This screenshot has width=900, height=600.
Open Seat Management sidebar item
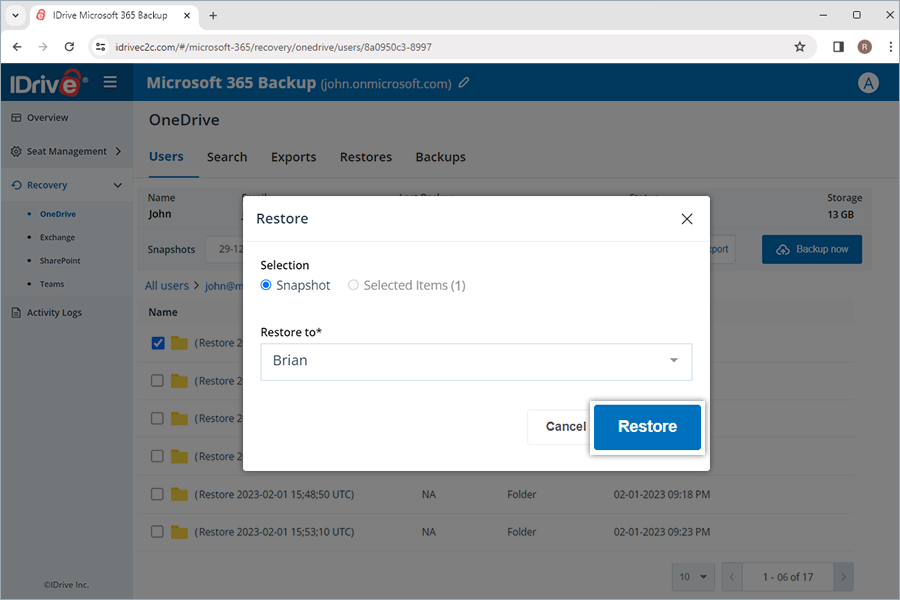(67, 151)
